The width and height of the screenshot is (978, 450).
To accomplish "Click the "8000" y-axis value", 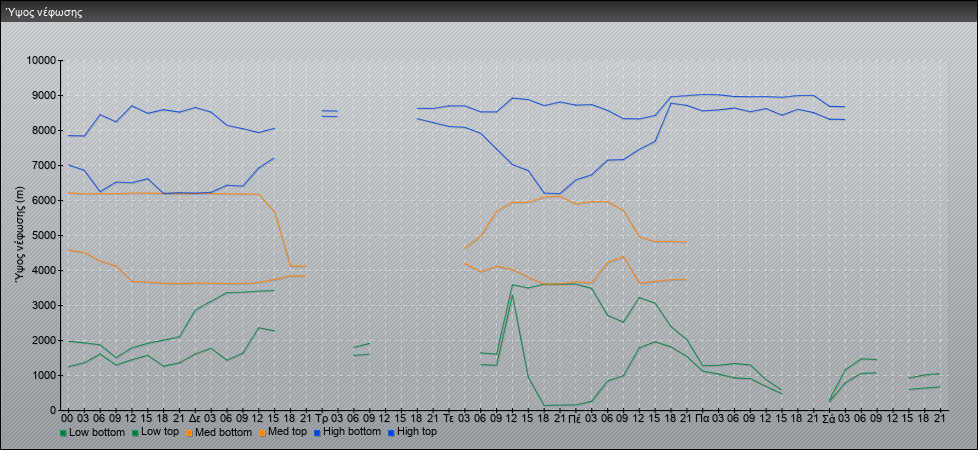I will coord(46,130).
